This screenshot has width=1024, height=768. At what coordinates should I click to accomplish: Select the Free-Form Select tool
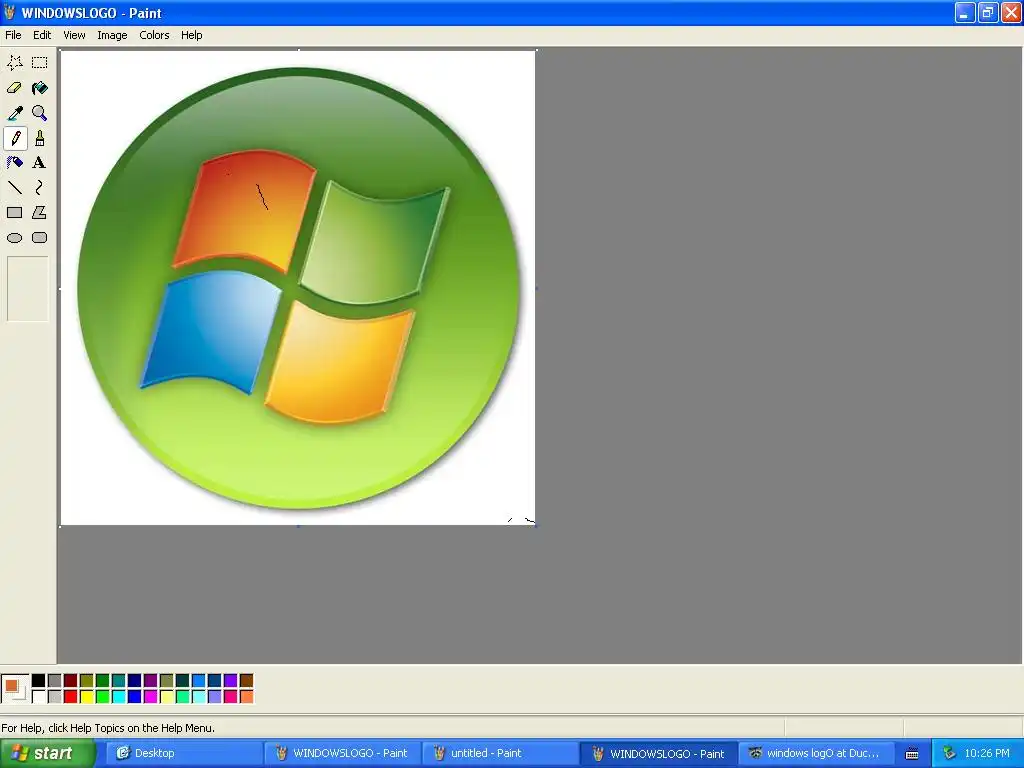point(14,63)
